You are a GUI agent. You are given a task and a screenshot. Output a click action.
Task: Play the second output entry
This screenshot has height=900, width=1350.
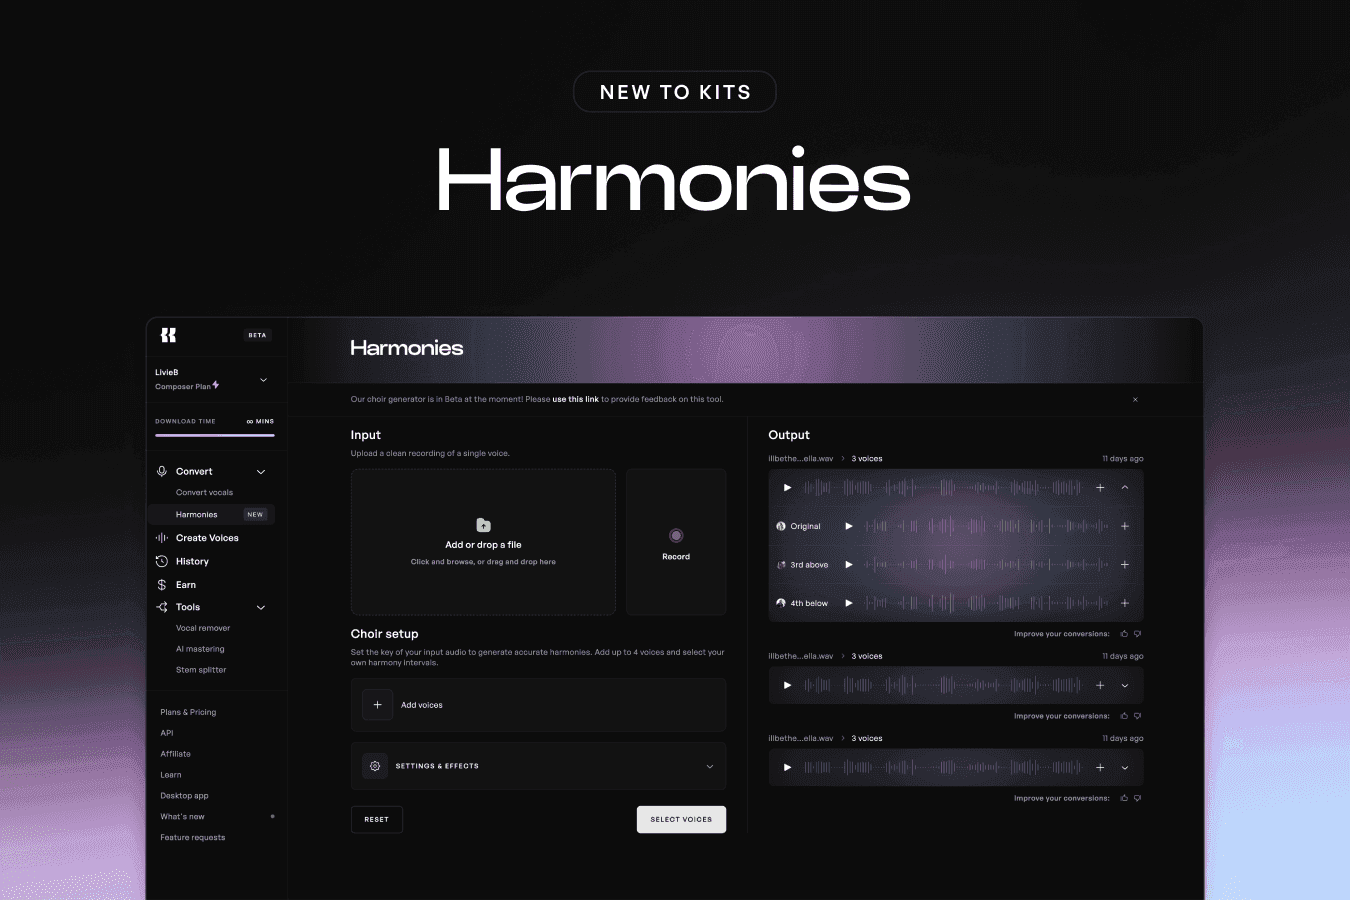pyautogui.click(x=787, y=686)
